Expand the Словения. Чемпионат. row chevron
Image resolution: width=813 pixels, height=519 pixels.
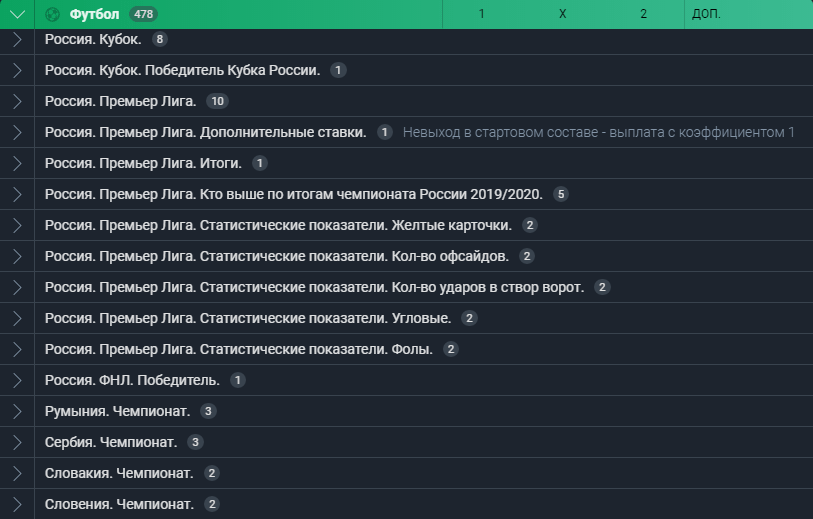17,504
